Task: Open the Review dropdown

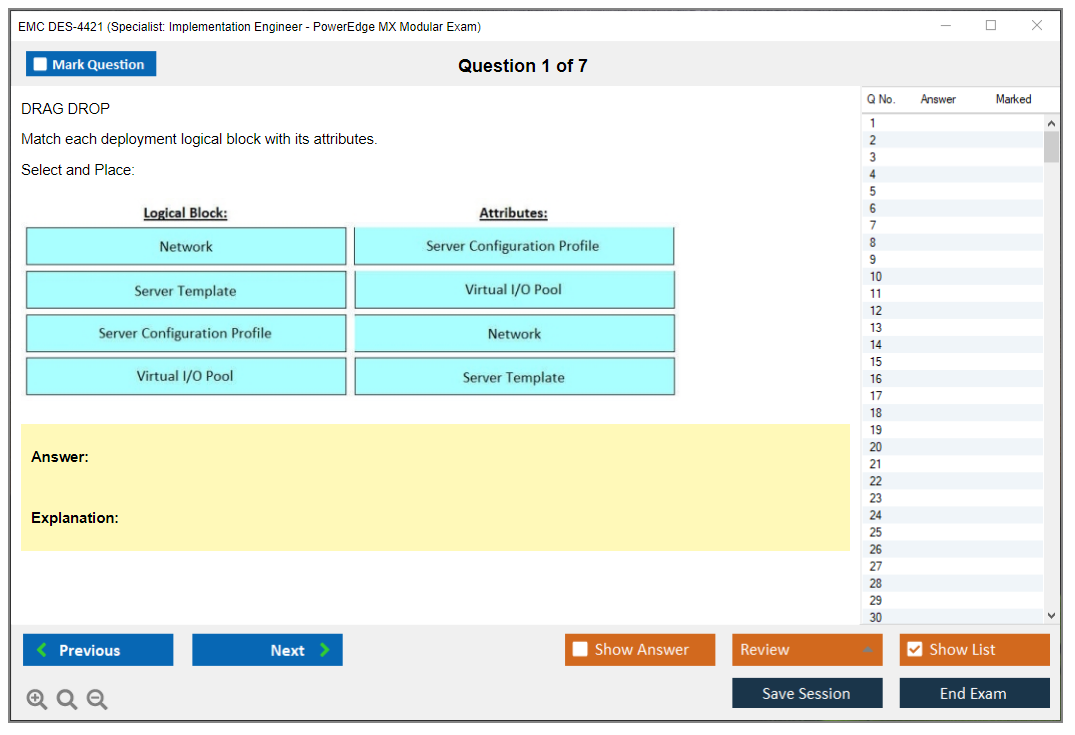Action: click(806, 650)
